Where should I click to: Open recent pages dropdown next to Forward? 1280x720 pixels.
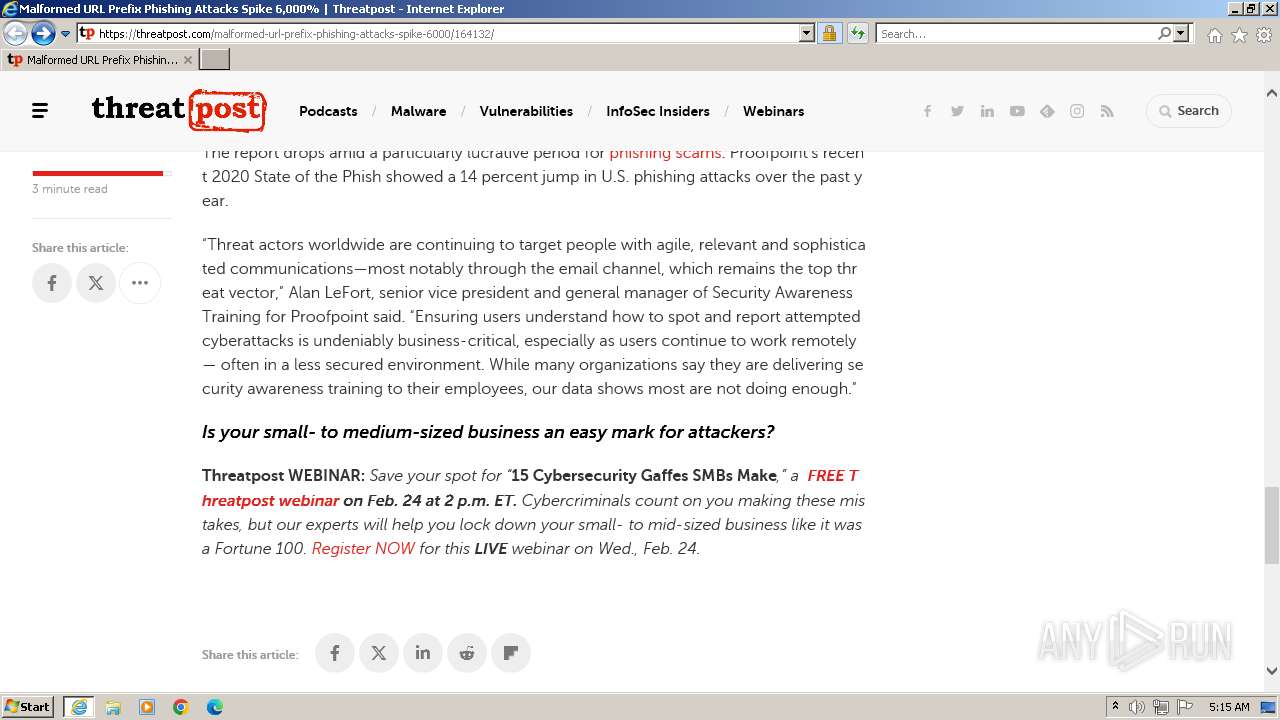coord(65,33)
